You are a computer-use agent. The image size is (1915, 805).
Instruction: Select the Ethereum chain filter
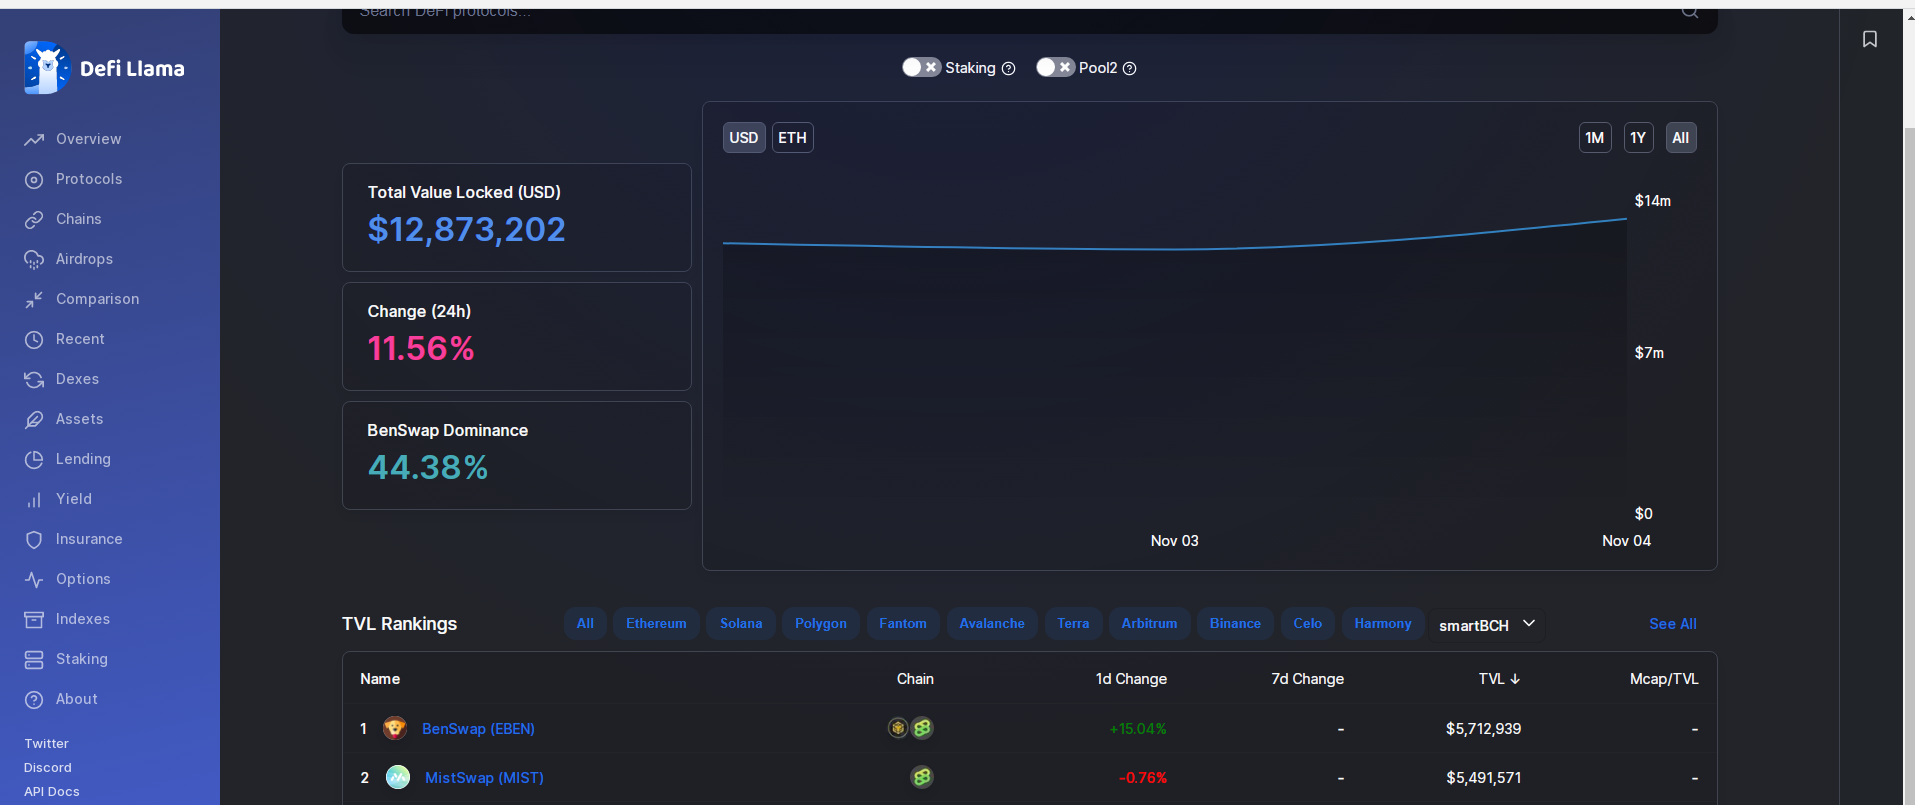[656, 623]
